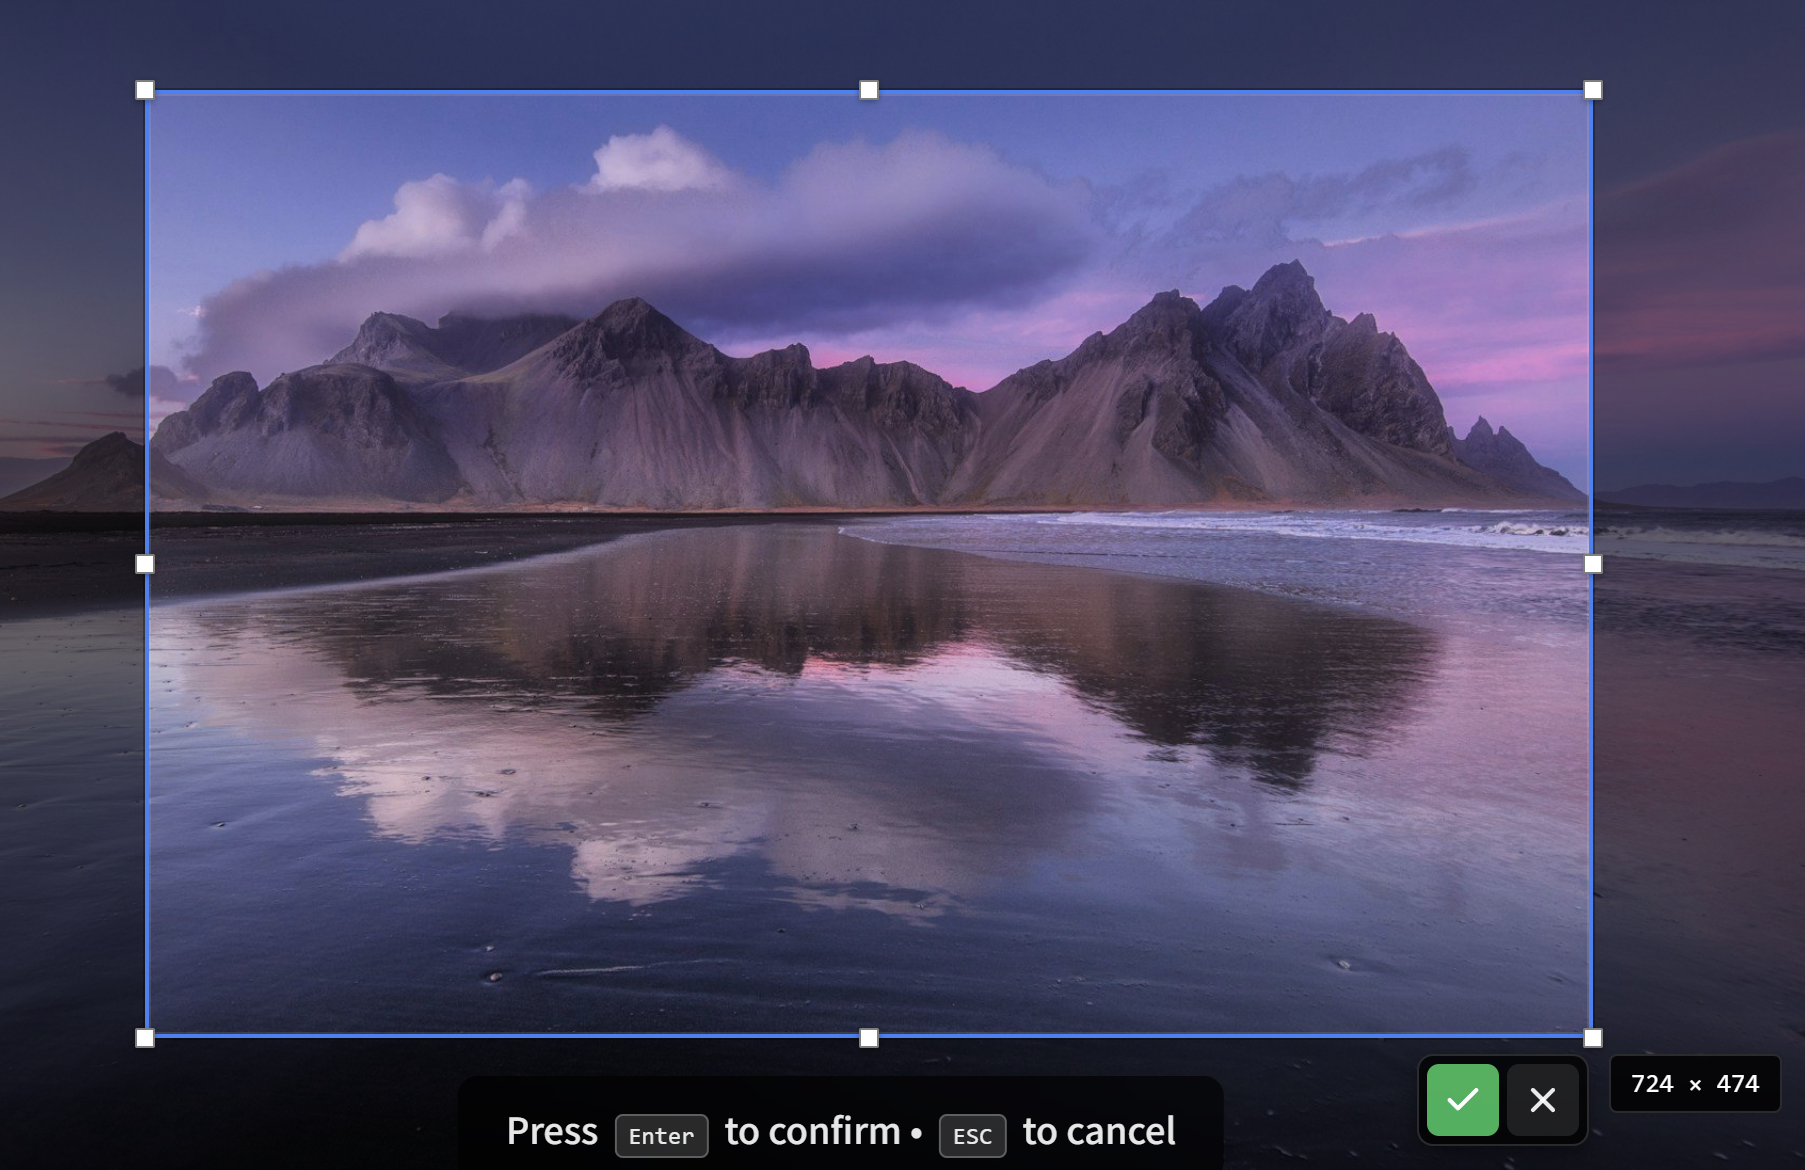The height and width of the screenshot is (1170, 1805).
Task: Click the left-middle edge handle
Action: 146,564
